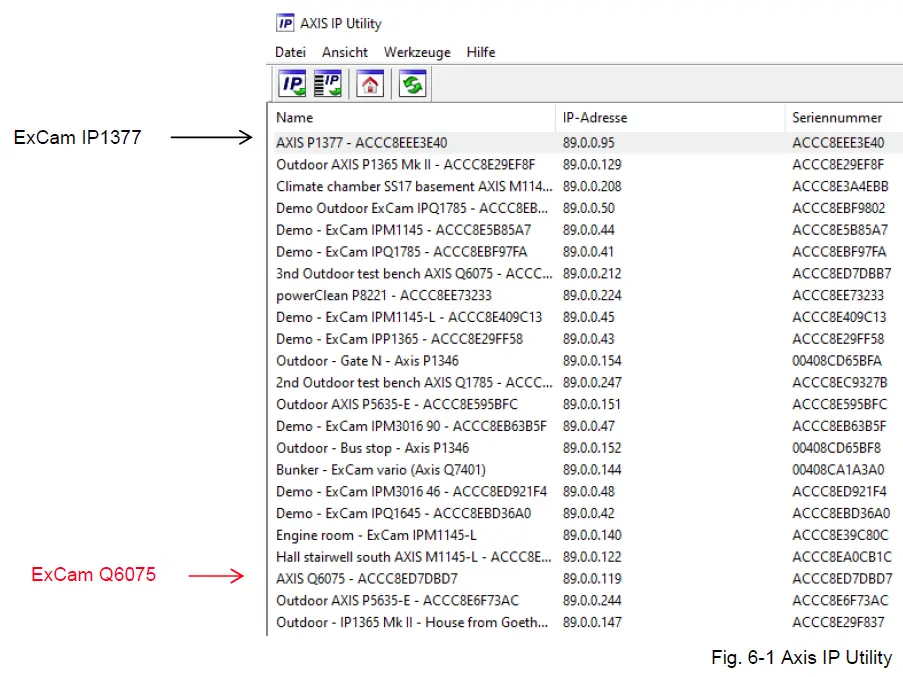903x677 pixels.
Task: Select Demo - ExCam IPM3016 46 row
Action: click(x=586, y=492)
